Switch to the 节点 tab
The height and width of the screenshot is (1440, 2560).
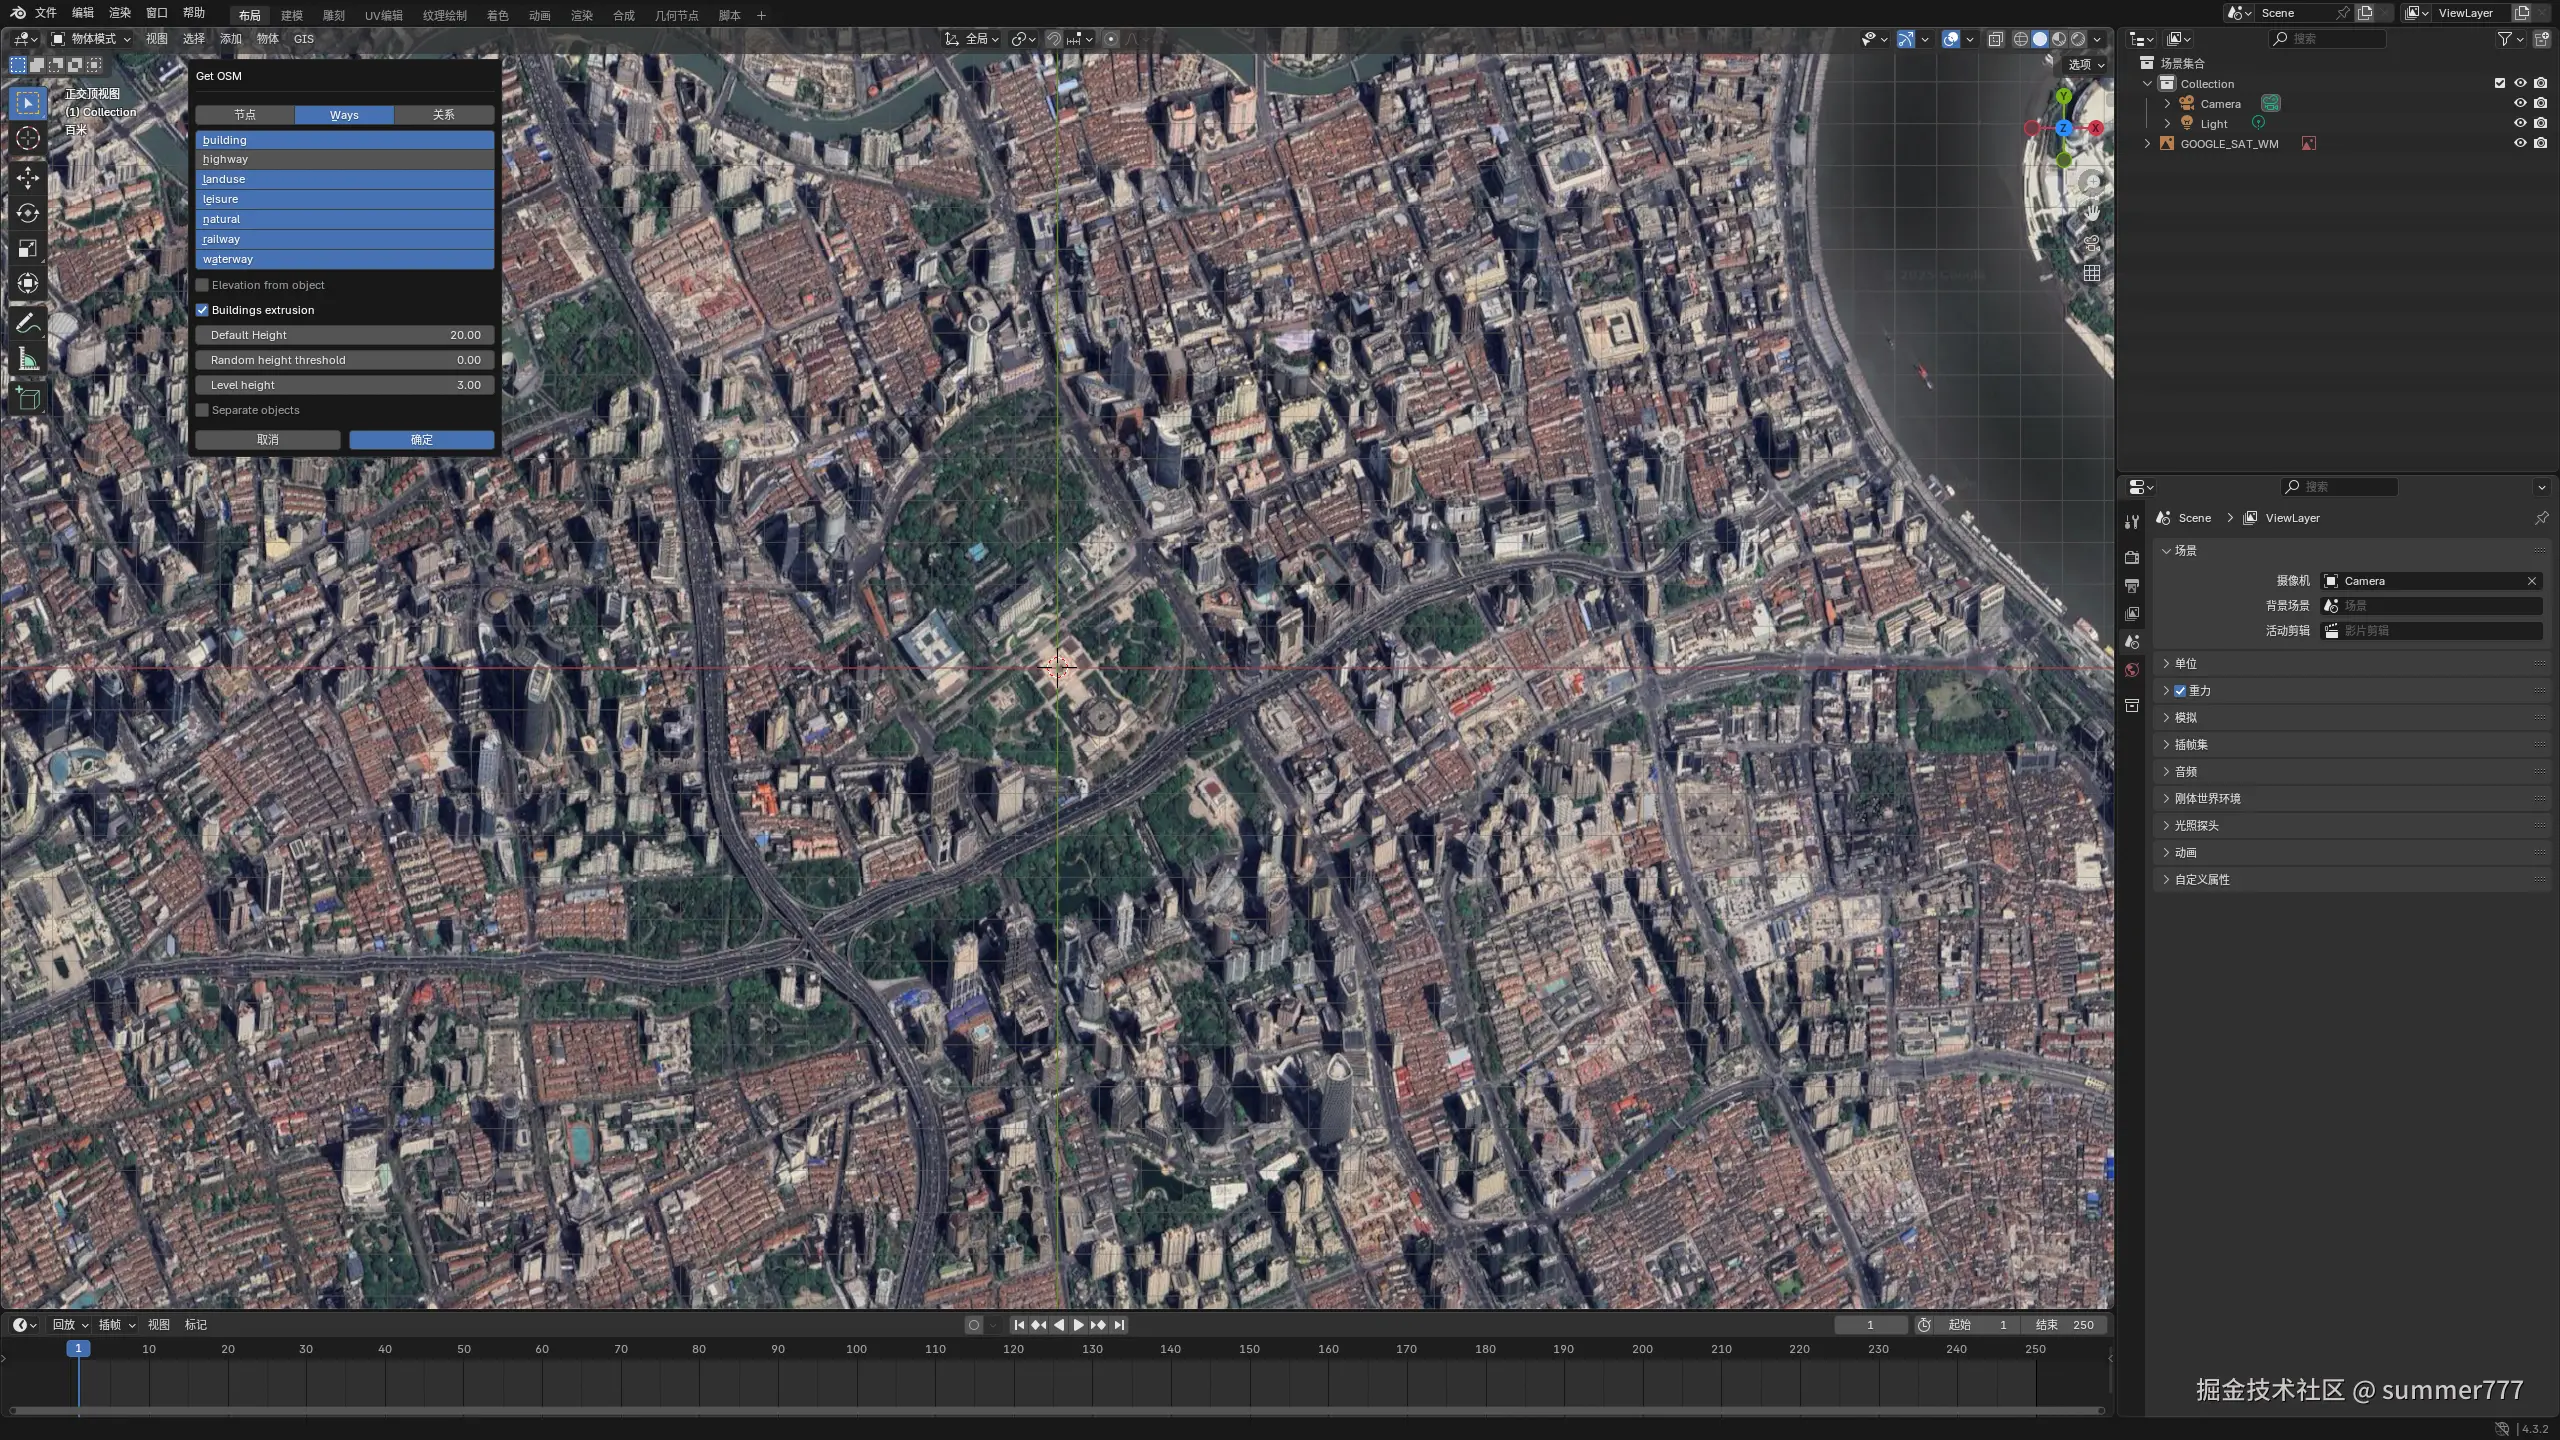click(x=245, y=115)
